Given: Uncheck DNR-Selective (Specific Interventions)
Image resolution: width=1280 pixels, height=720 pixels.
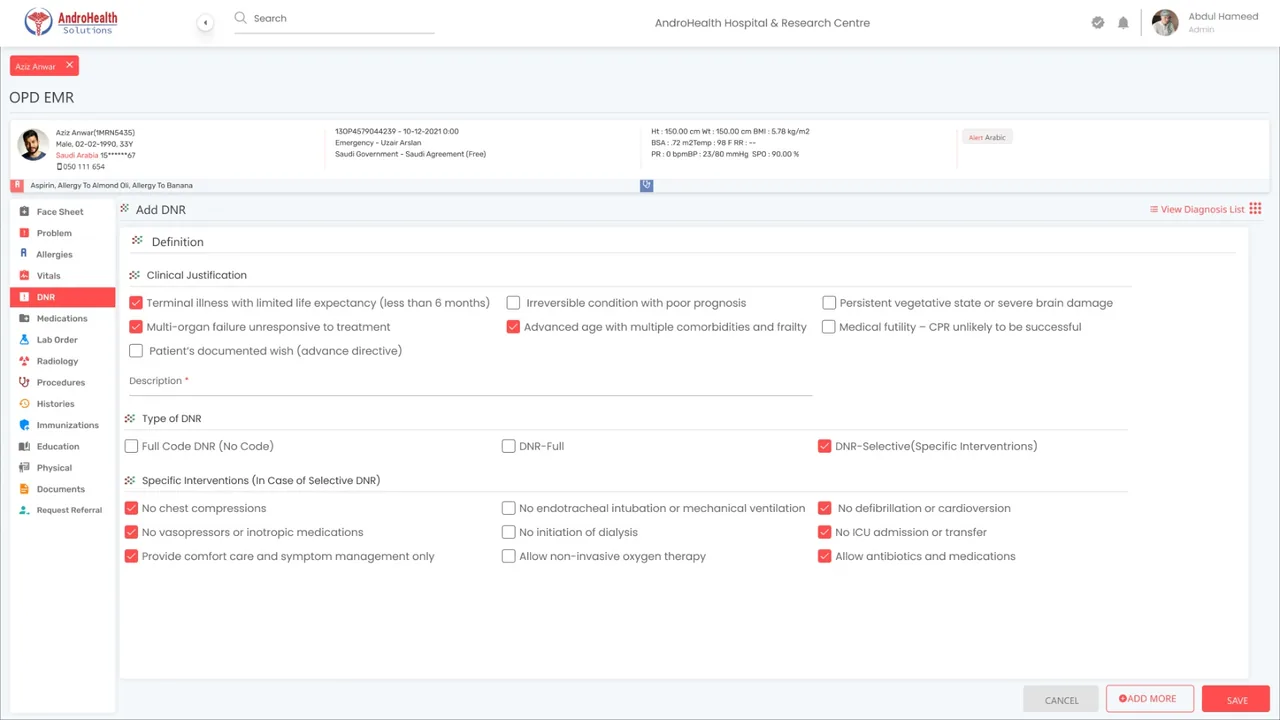Looking at the screenshot, I should 824,446.
